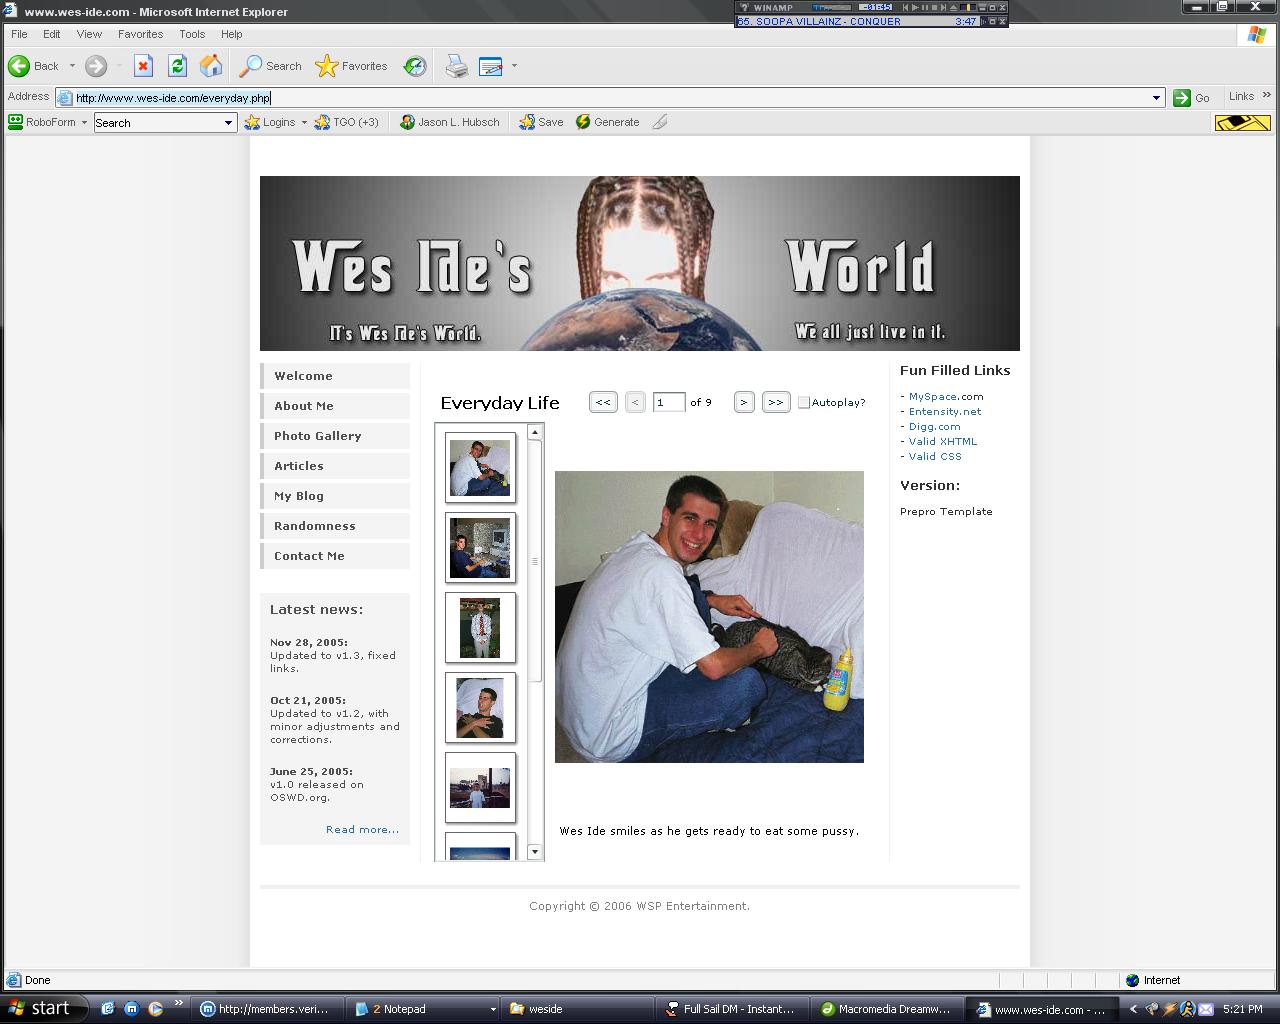Go to the Home page icon
The image size is (1280, 1024).
211,66
